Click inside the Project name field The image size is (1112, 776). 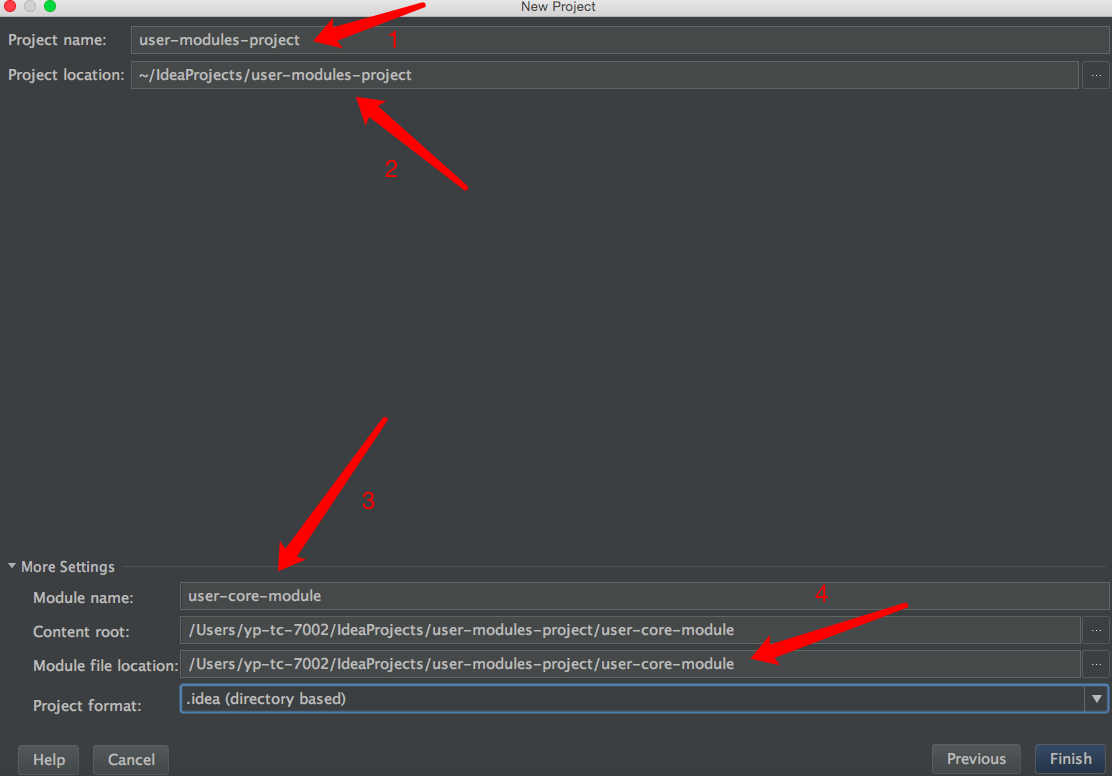click(500, 40)
